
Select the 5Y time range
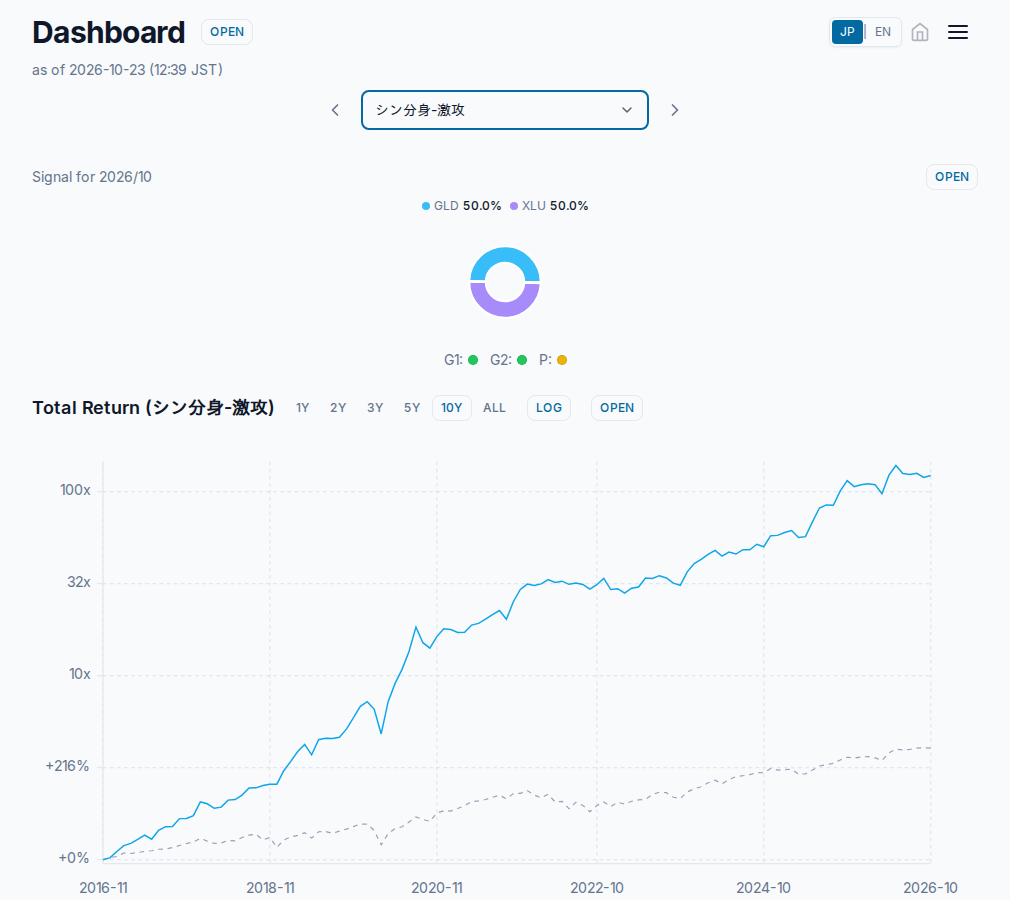point(412,408)
